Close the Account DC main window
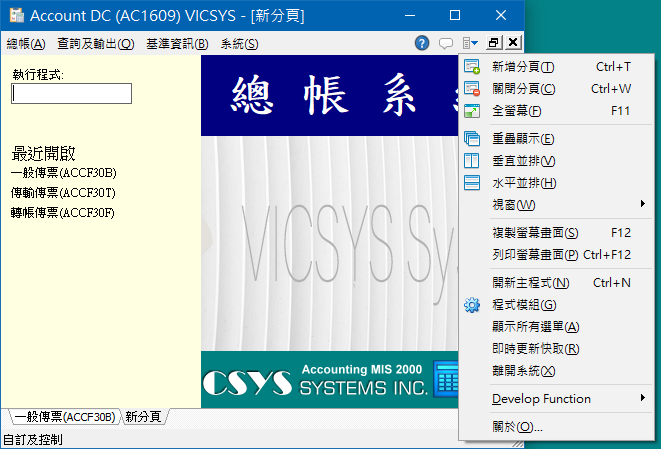661x449 pixels. point(501,15)
